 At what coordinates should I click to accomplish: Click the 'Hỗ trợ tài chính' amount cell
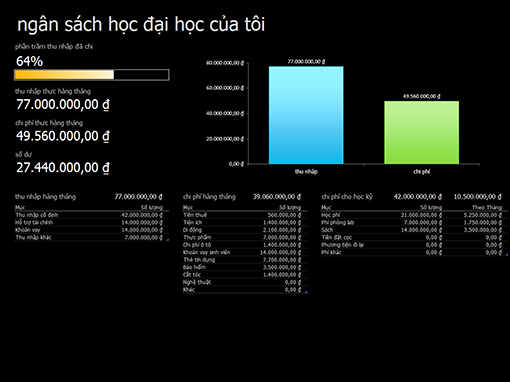[142, 222]
